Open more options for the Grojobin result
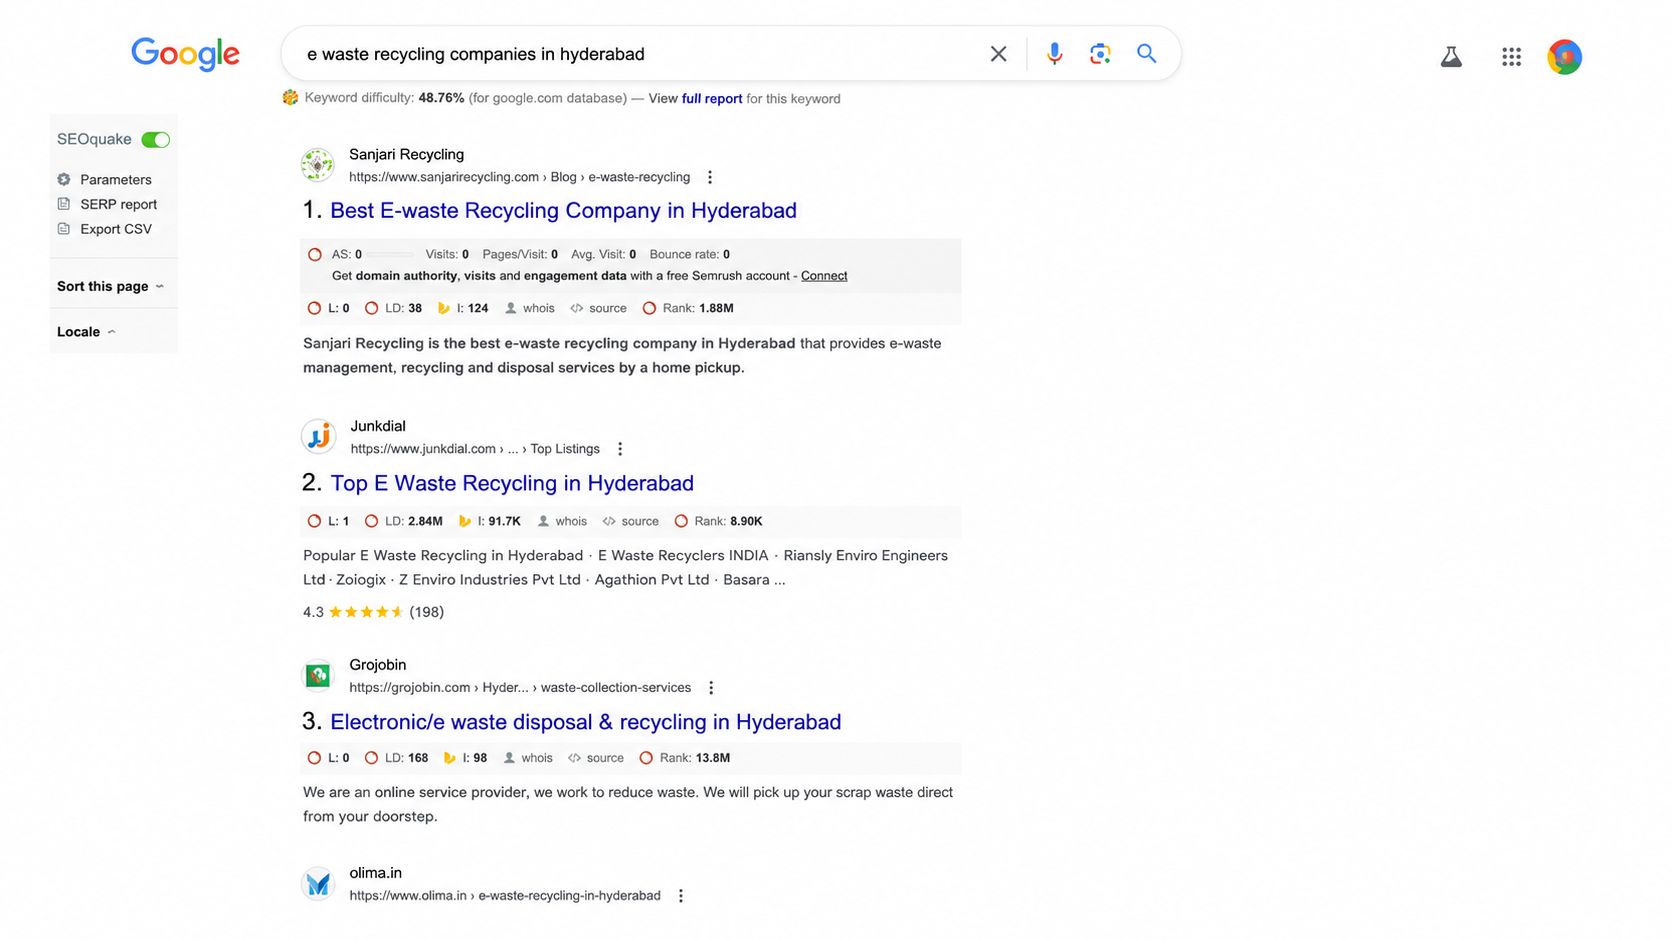This screenshot has height=940, width=1673. click(x=711, y=688)
